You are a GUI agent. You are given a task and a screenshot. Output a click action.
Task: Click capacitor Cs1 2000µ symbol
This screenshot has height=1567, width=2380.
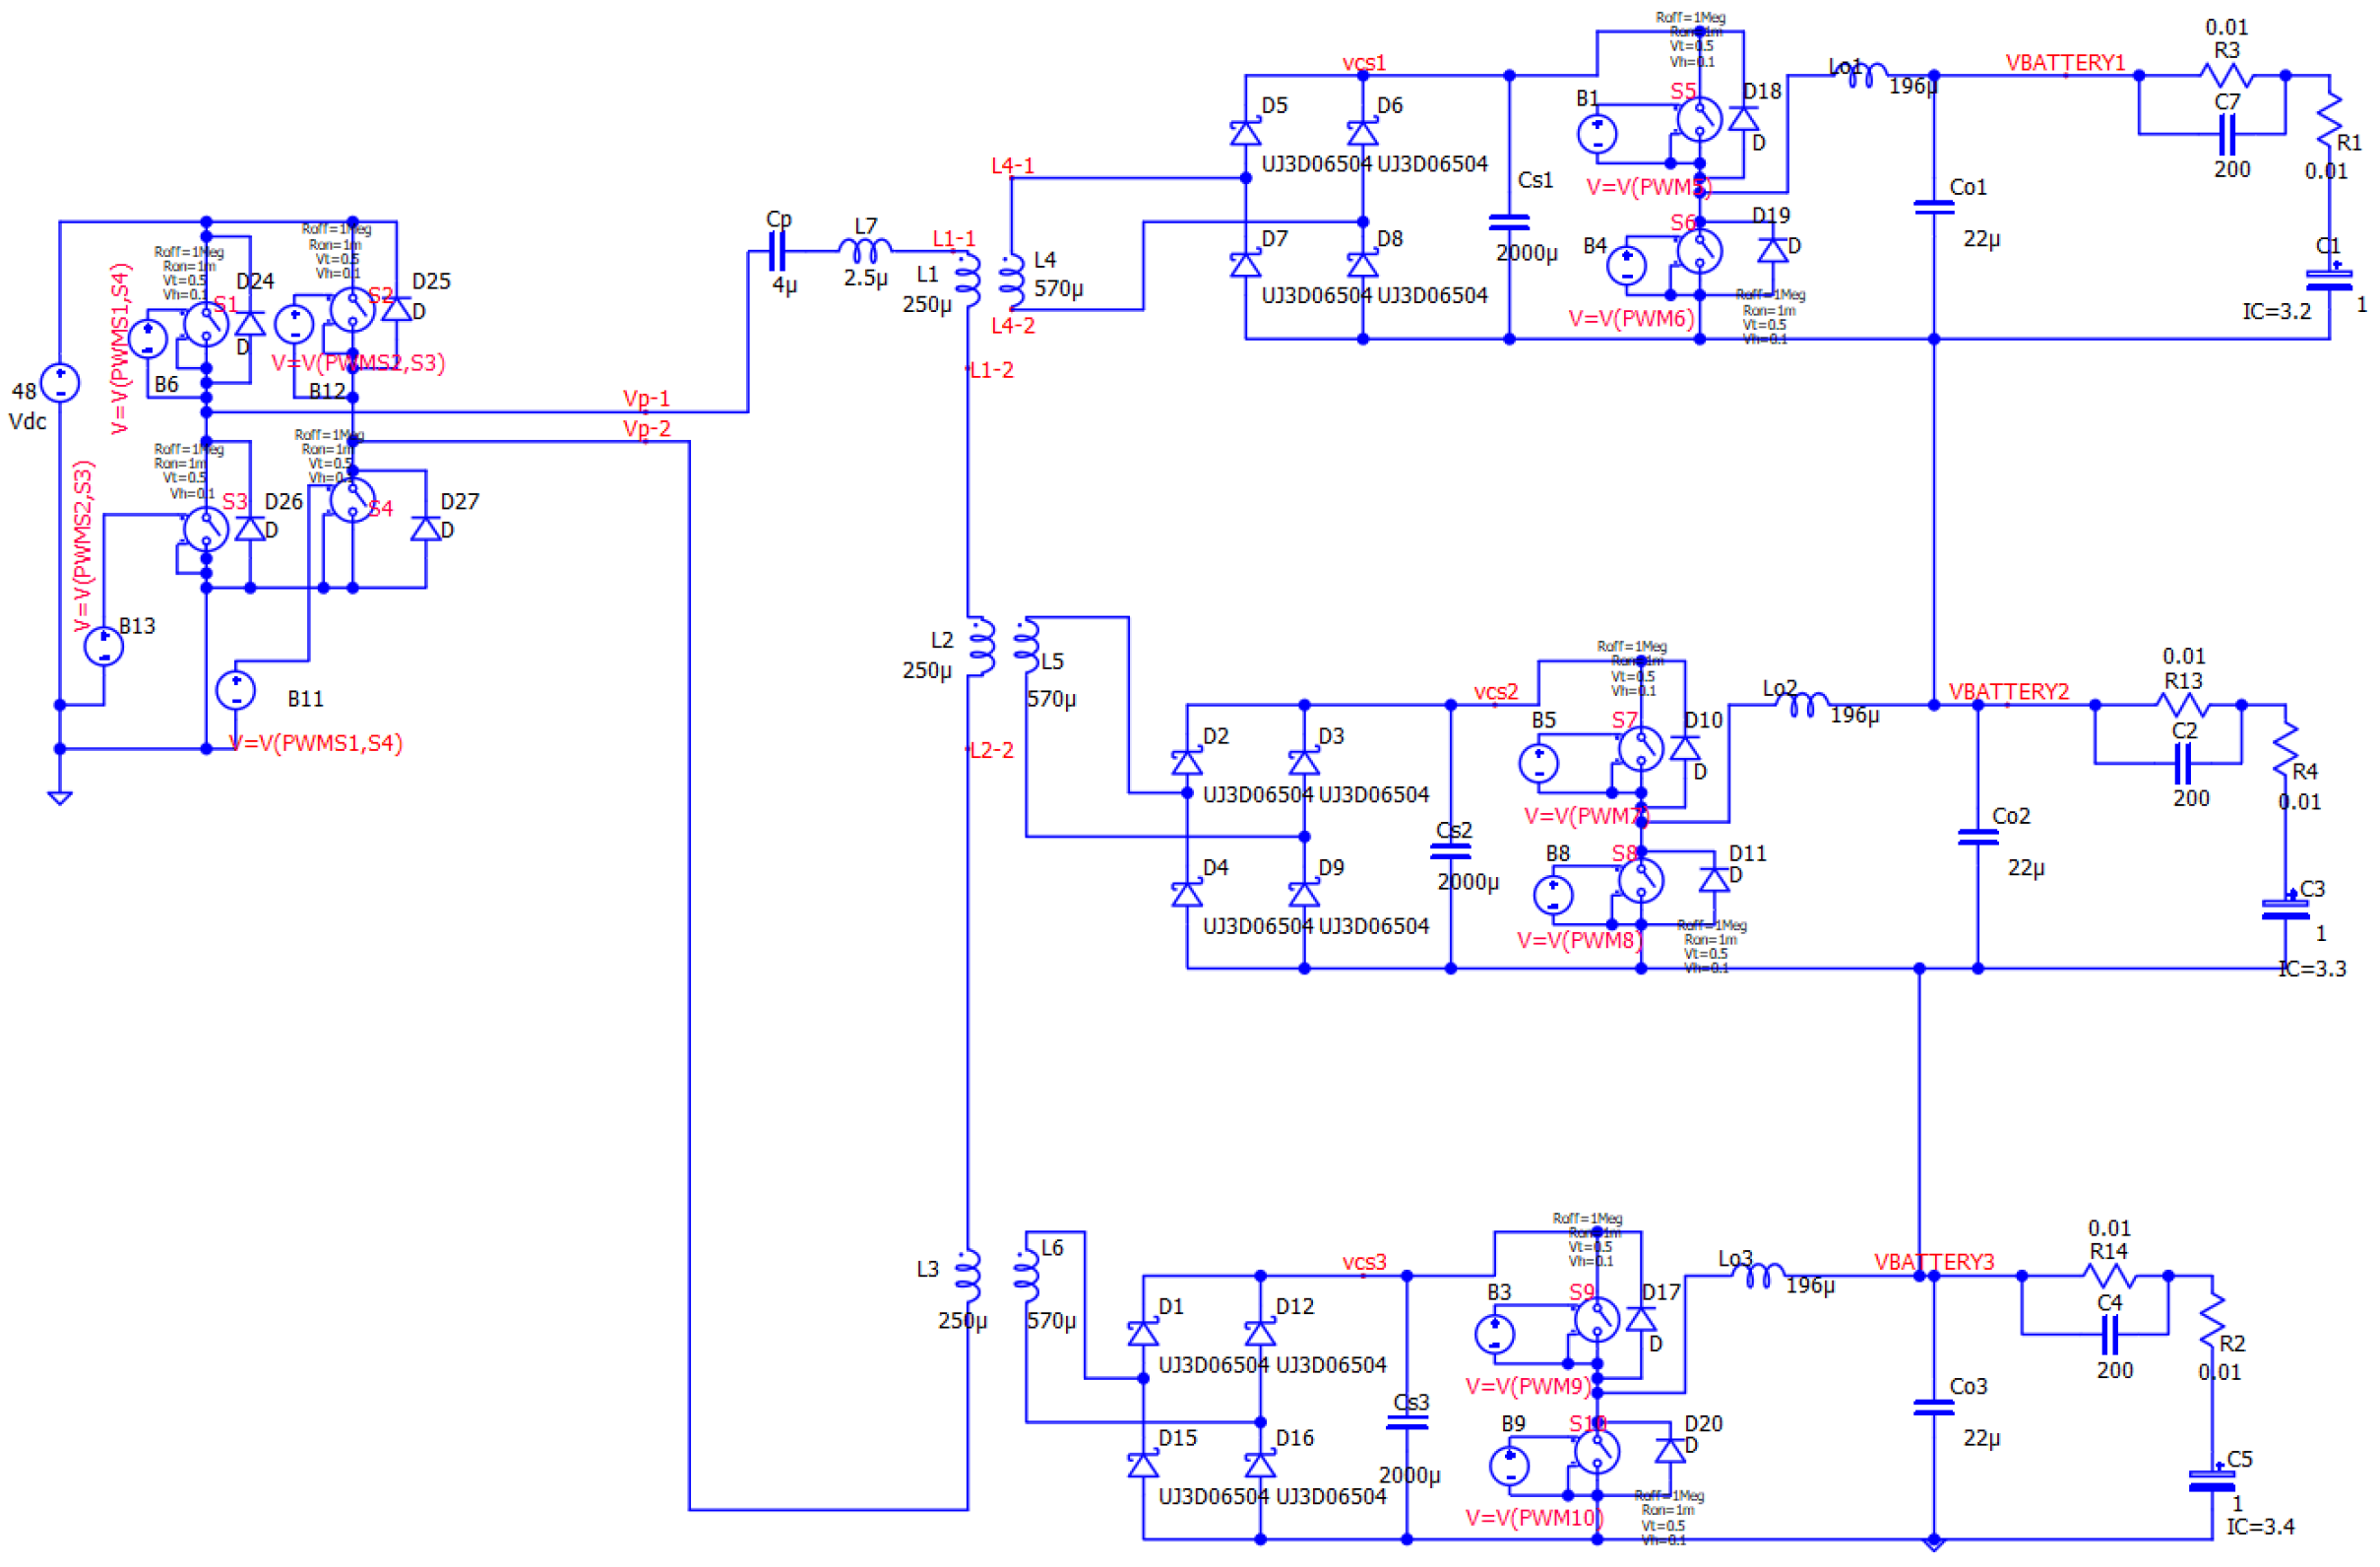pos(1510,221)
